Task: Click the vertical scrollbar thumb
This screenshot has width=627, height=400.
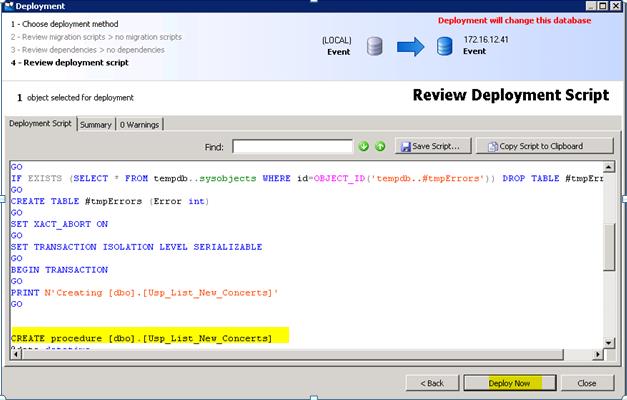Action: pos(609,247)
